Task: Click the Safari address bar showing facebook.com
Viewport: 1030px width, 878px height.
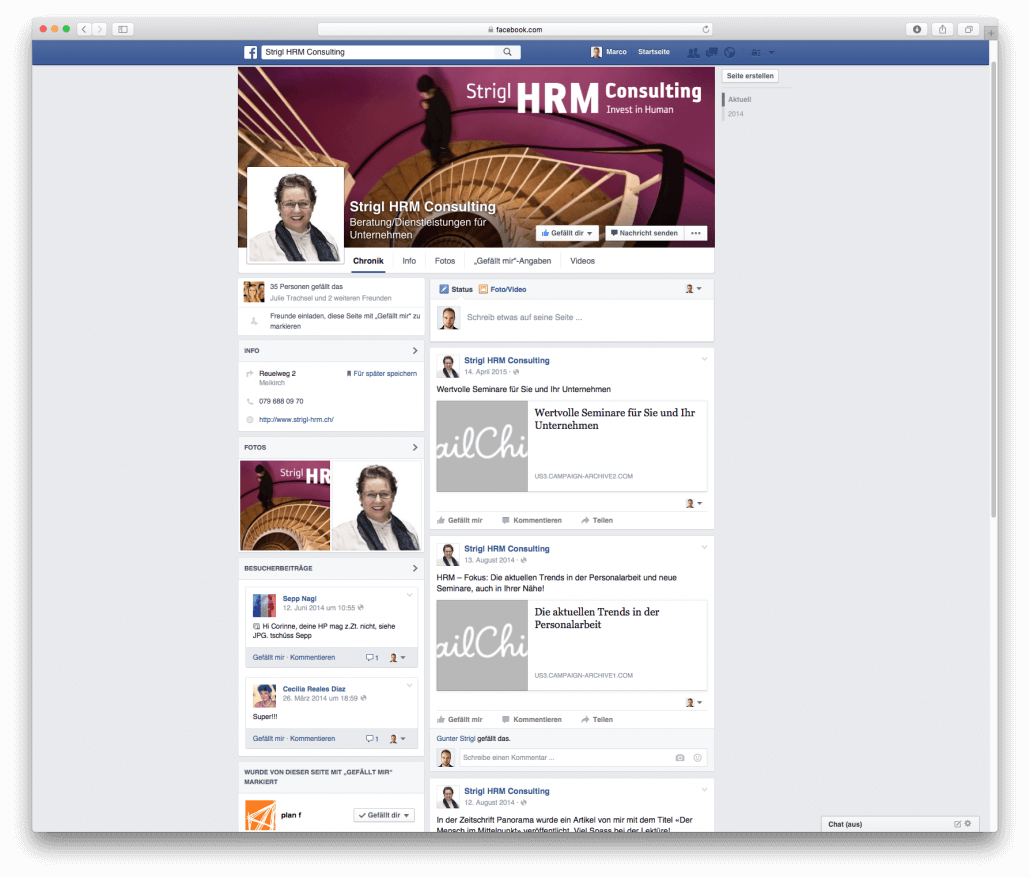Action: (515, 30)
